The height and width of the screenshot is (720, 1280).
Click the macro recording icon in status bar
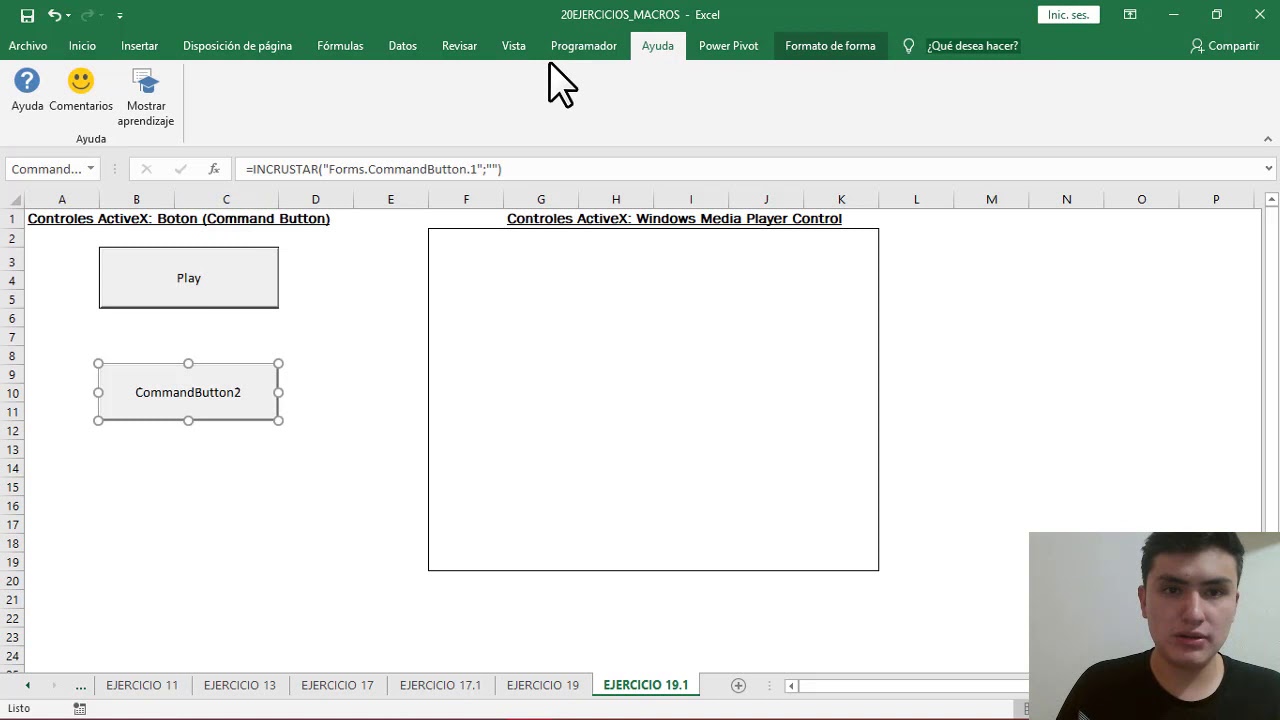pos(80,709)
